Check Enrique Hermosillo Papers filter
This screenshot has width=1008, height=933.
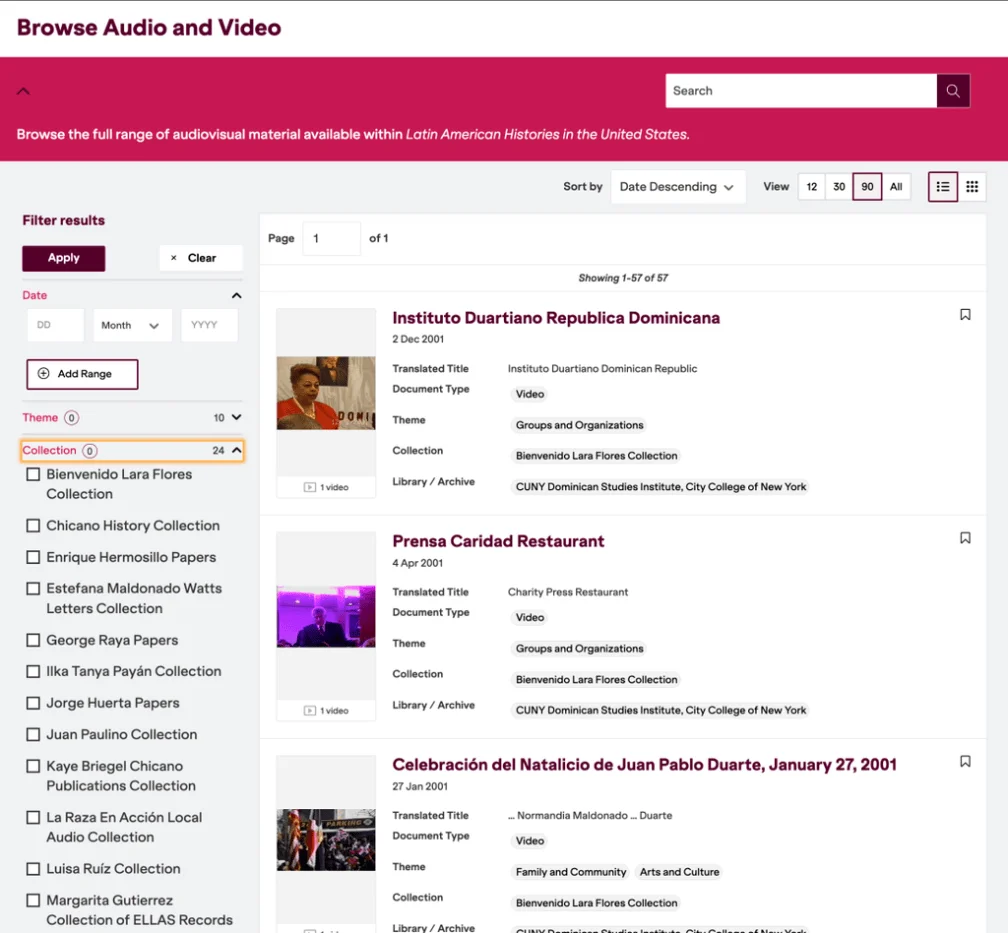pyautogui.click(x=33, y=557)
